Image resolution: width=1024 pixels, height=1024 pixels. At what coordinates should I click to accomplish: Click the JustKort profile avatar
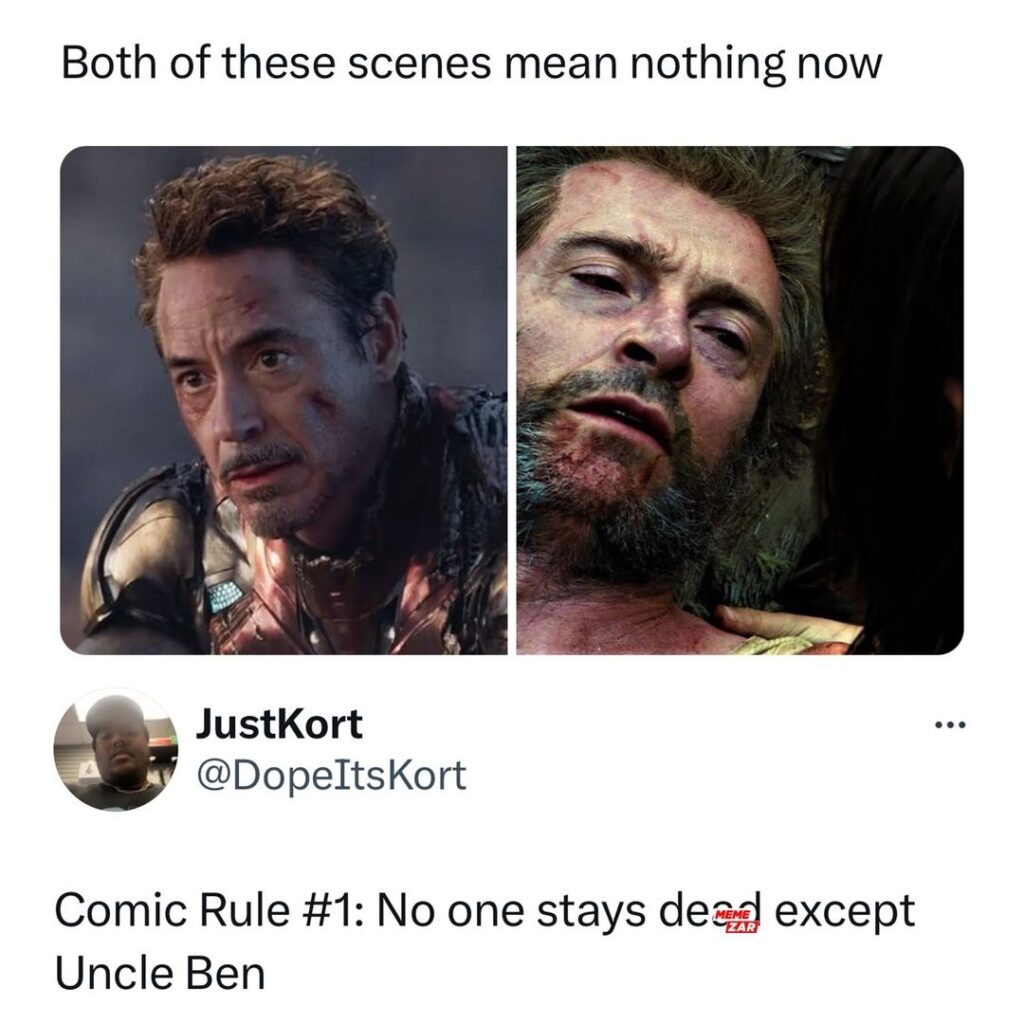coord(117,751)
